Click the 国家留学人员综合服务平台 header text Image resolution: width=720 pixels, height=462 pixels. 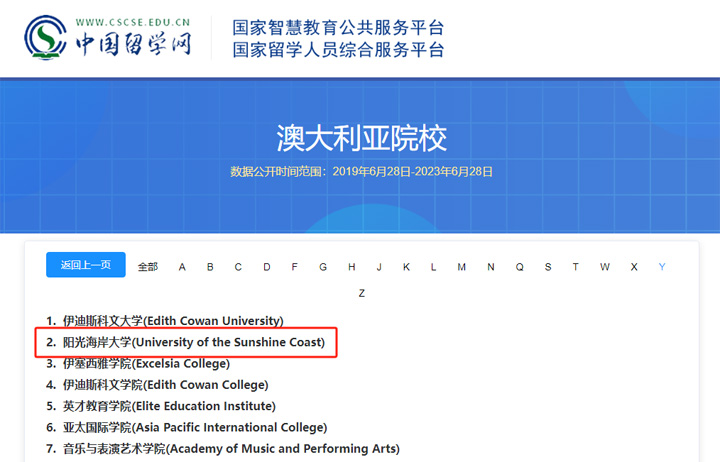[x=338, y=50]
